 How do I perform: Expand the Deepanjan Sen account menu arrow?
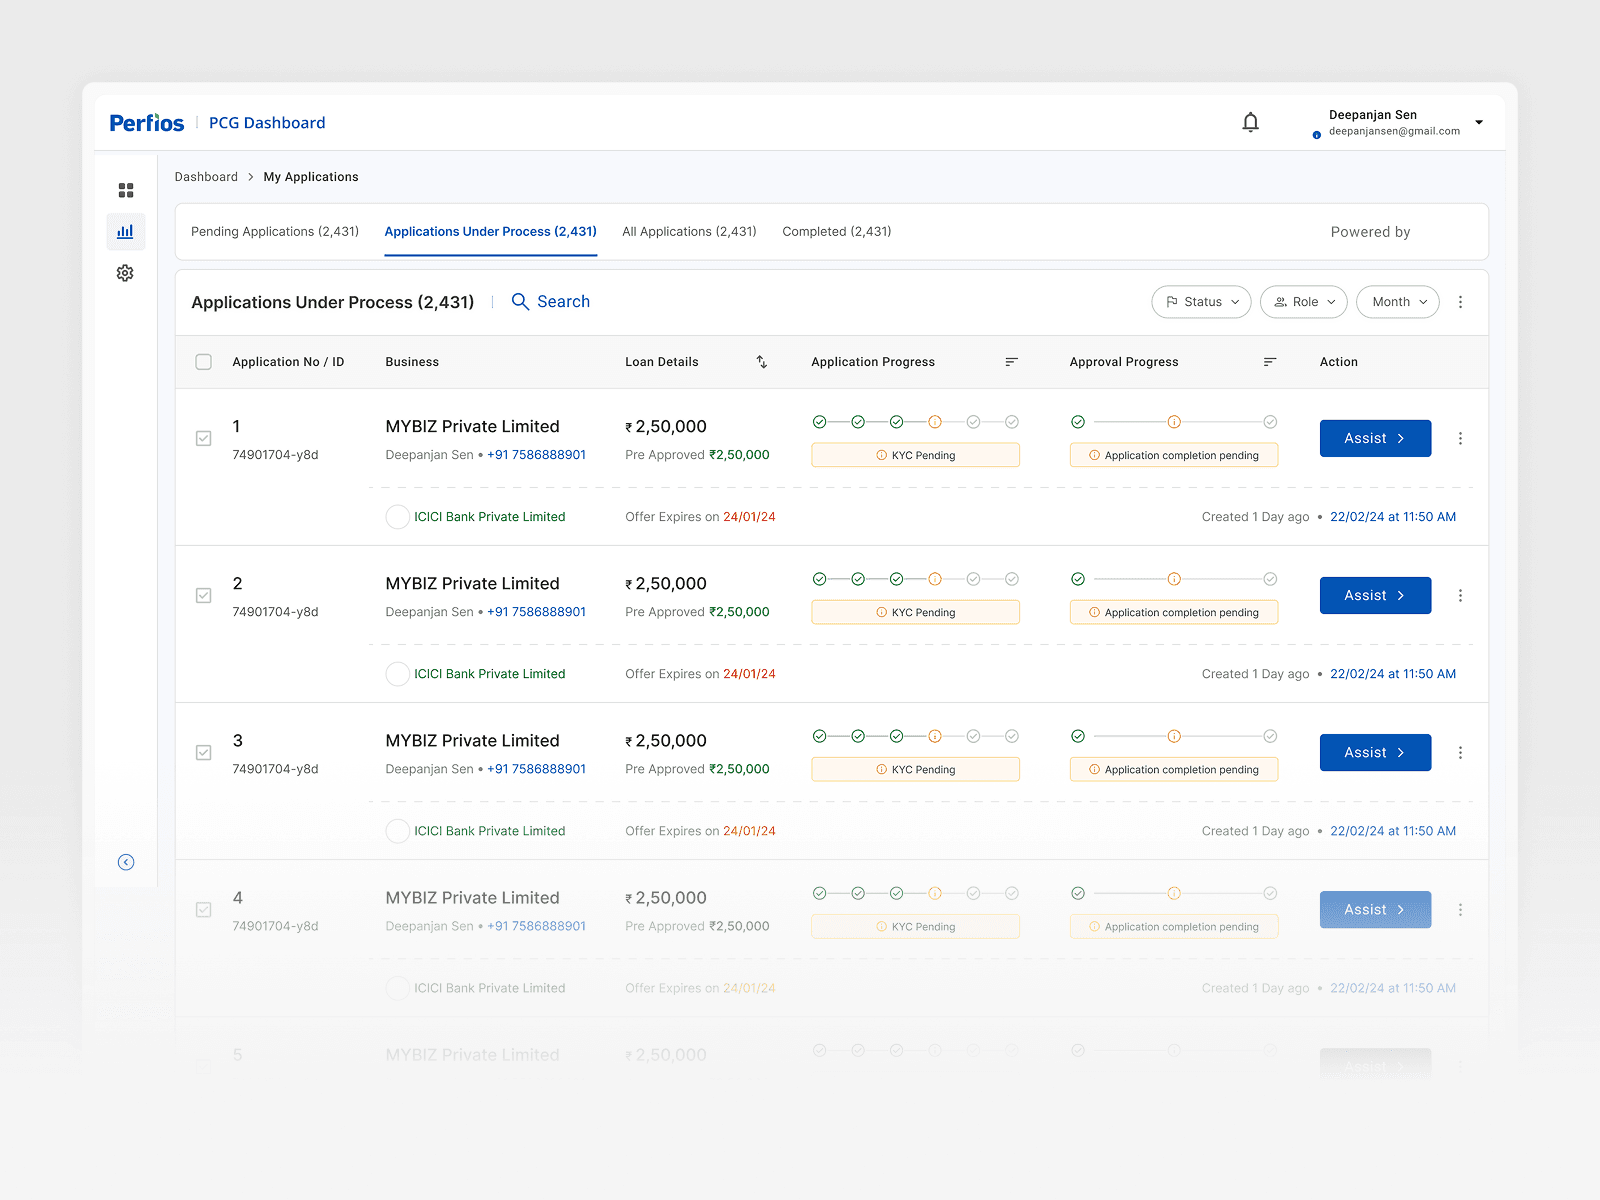pyautogui.click(x=1479, y=123)
